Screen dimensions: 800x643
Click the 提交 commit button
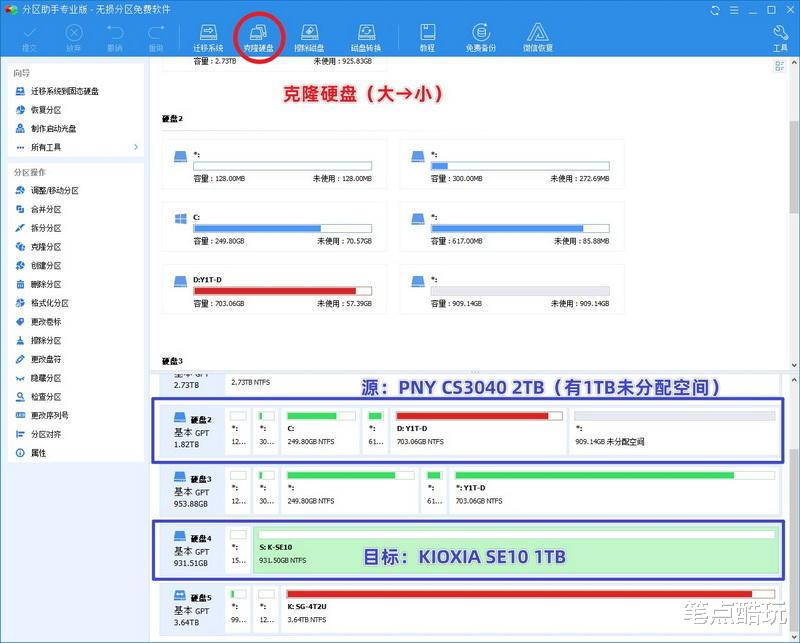point(28,35)
